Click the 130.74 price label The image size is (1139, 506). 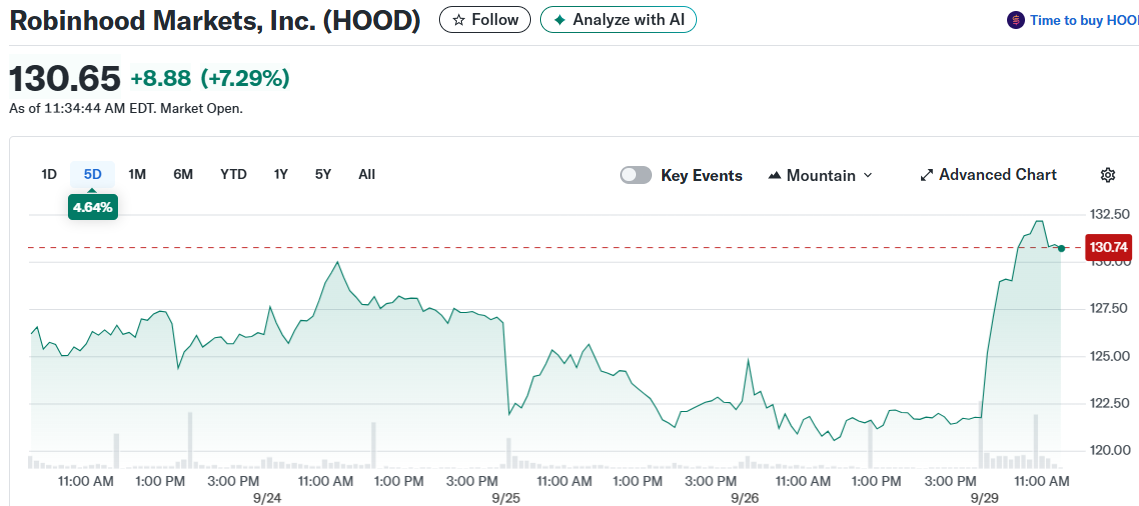point(1108,248)
